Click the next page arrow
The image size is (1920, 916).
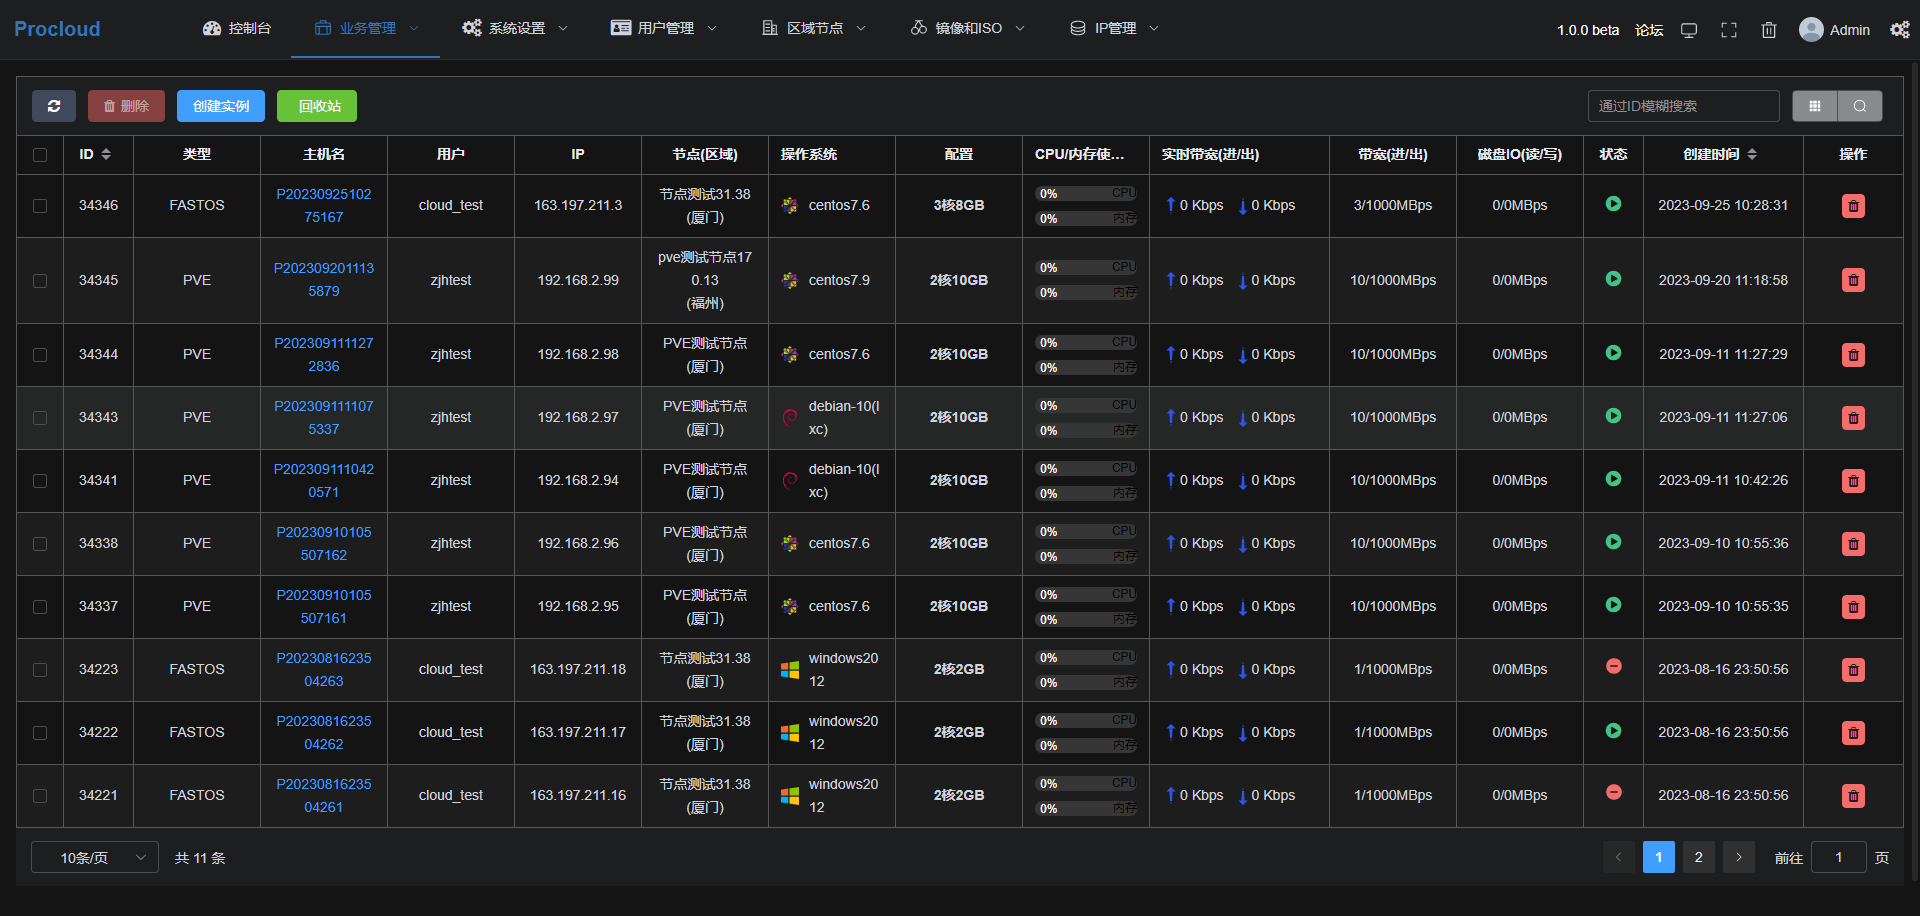click(x=1739, y=857)
